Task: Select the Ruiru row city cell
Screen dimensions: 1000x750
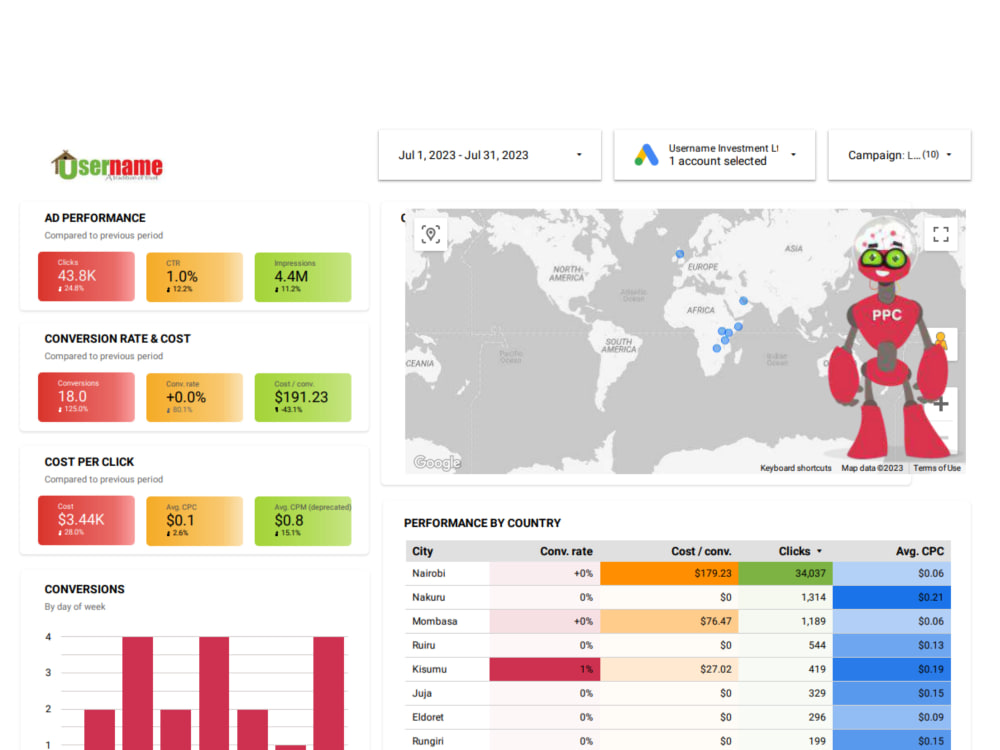Action: pos(448,645)
